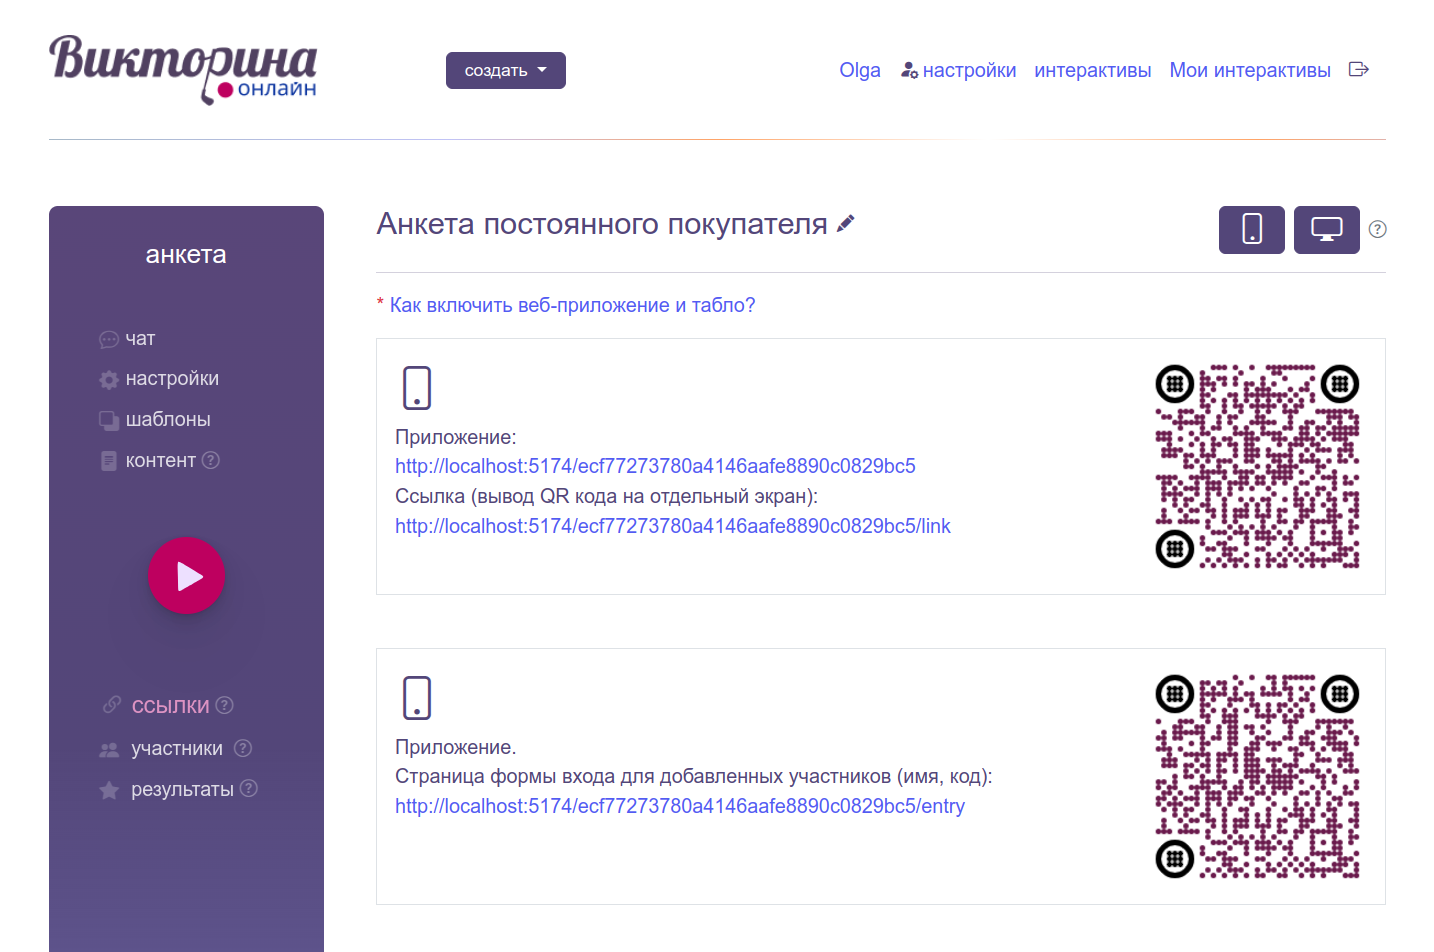Click QR code in entry-page card

pos(1257,776)
